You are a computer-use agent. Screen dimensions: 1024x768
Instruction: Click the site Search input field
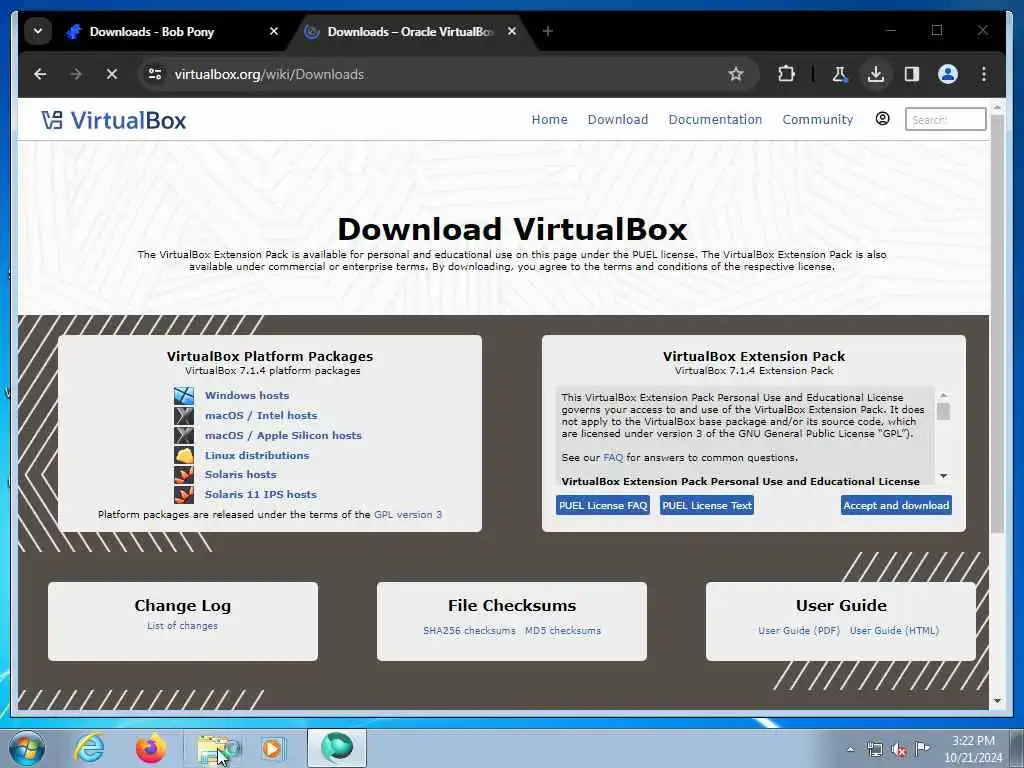[x=945, y=120]
